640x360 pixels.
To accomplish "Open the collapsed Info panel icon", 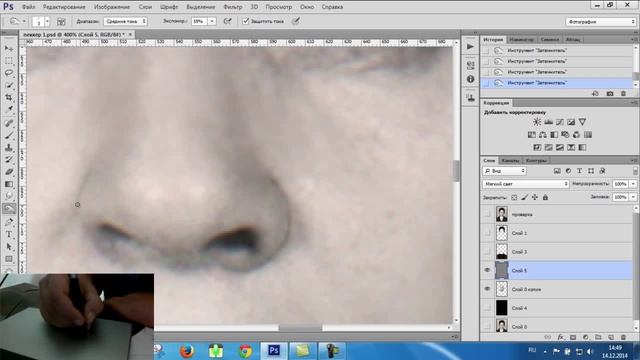I will (470, 79).
